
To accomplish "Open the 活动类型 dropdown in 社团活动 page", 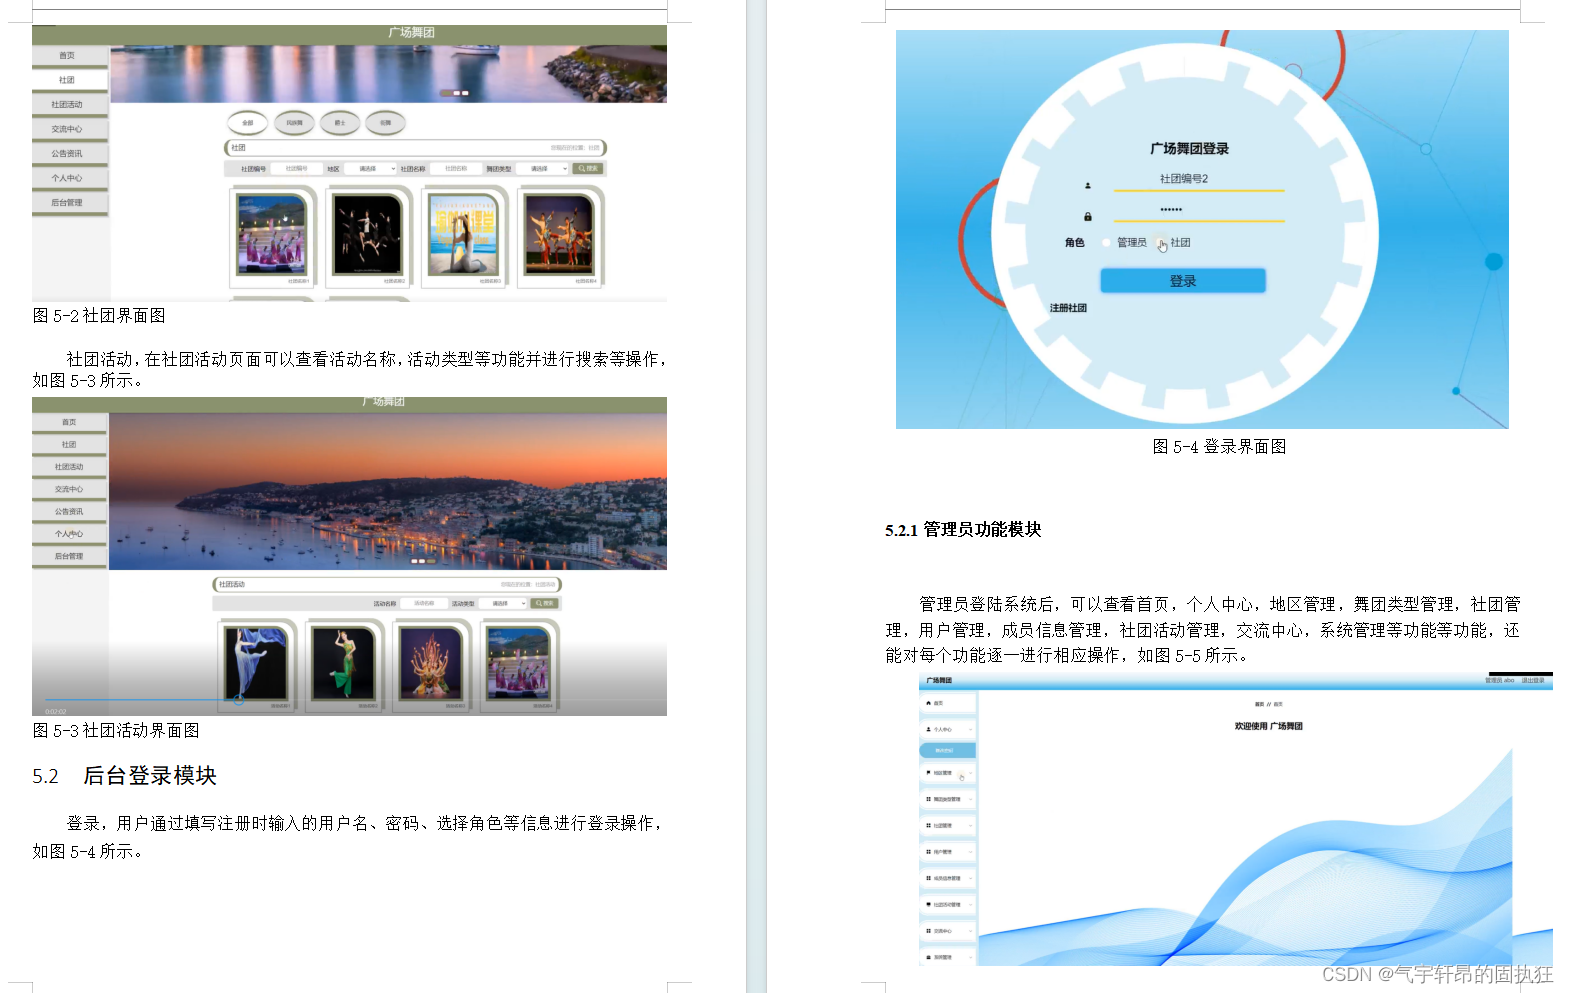I will coord(503,604).
